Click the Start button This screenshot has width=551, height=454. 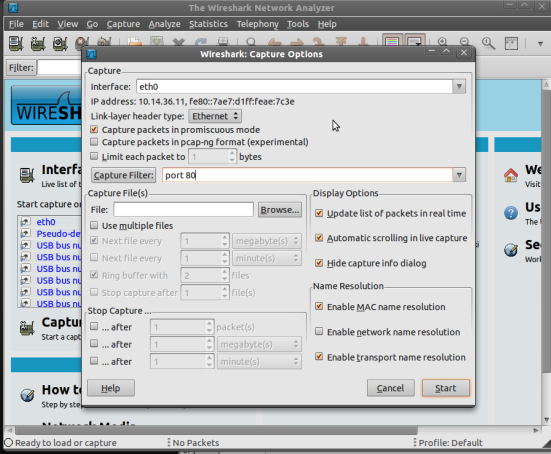tap(446, 388)
